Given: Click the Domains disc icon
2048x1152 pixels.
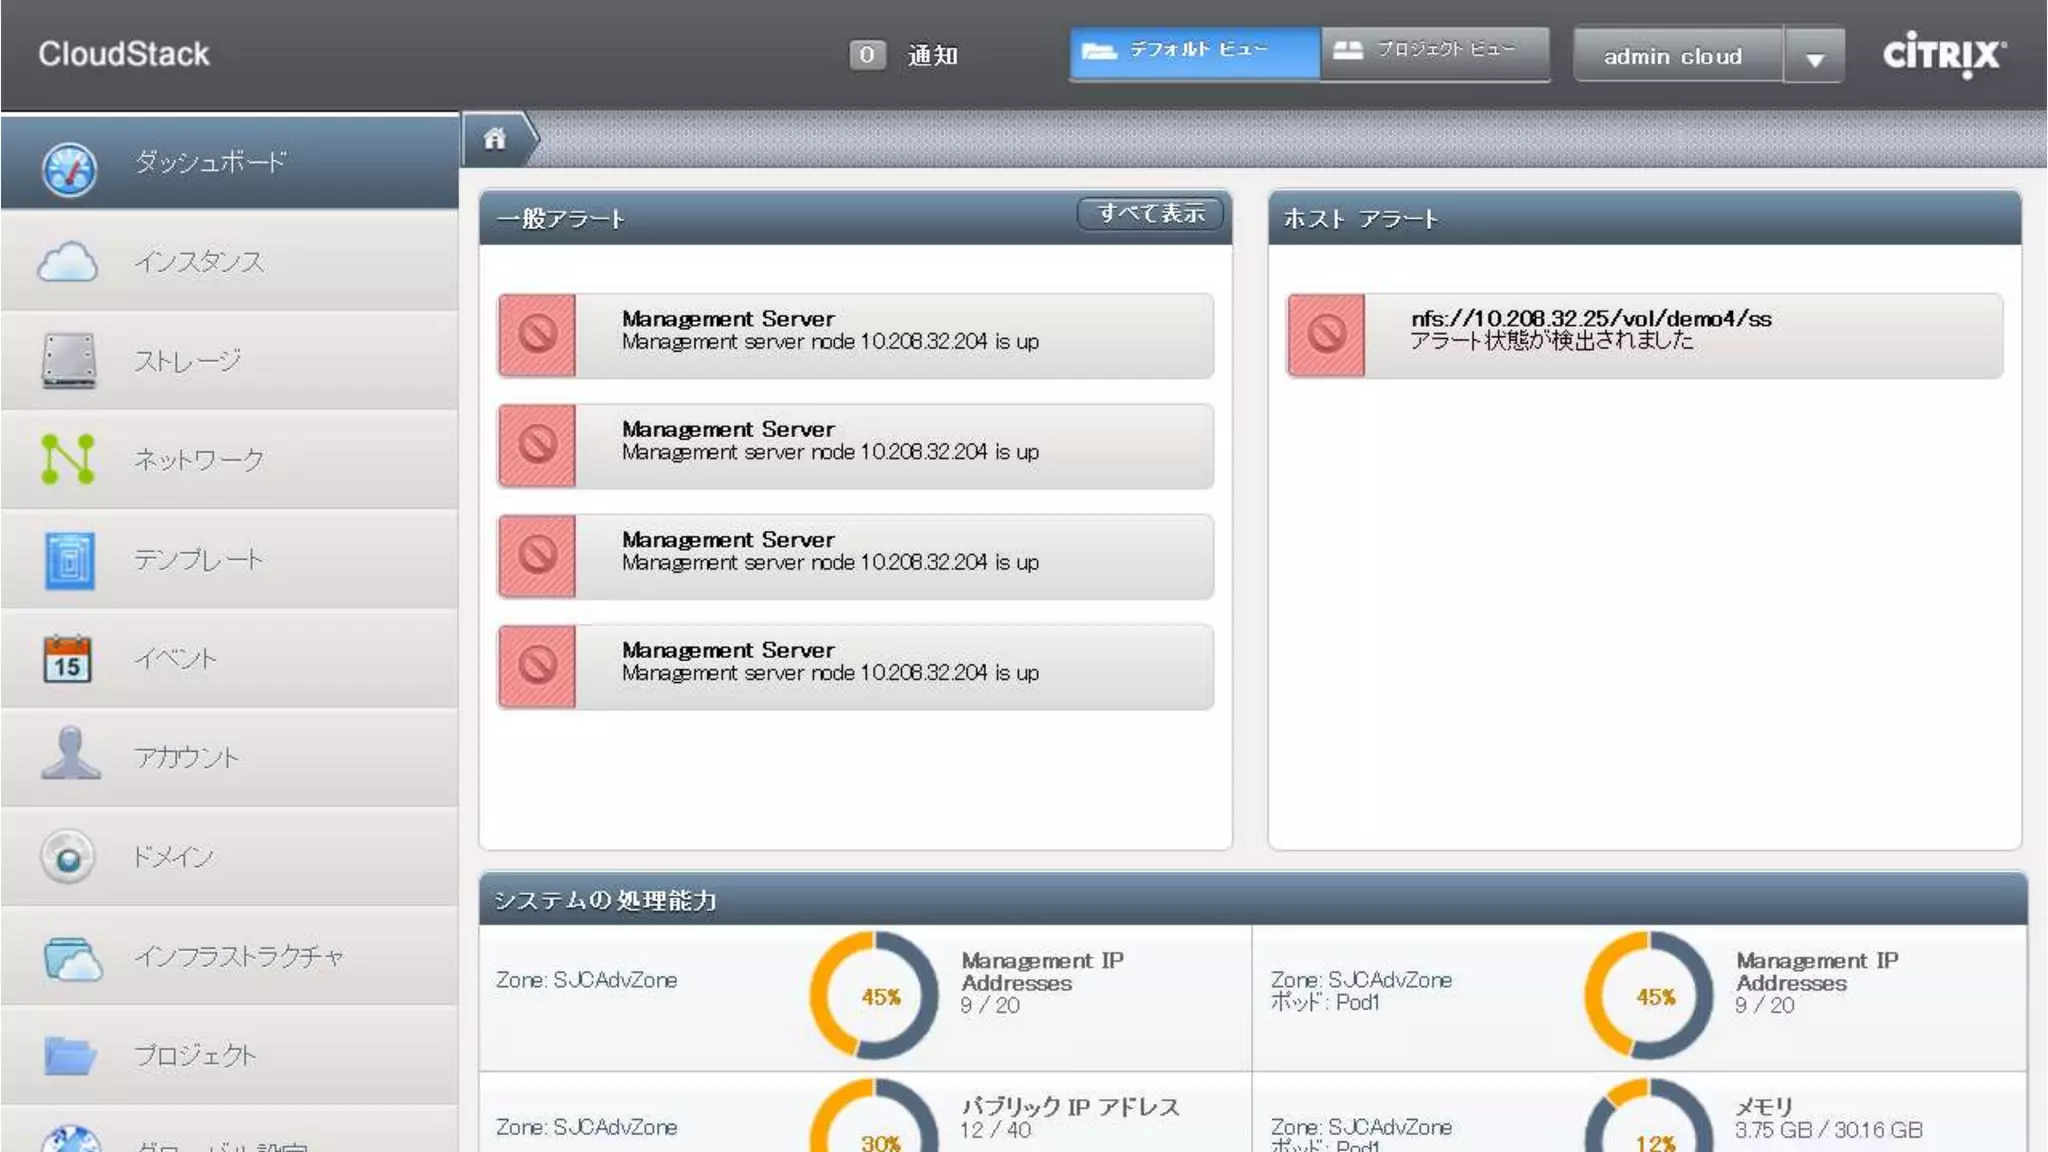Looking at the screenshot, I should (x=68, y=857).
